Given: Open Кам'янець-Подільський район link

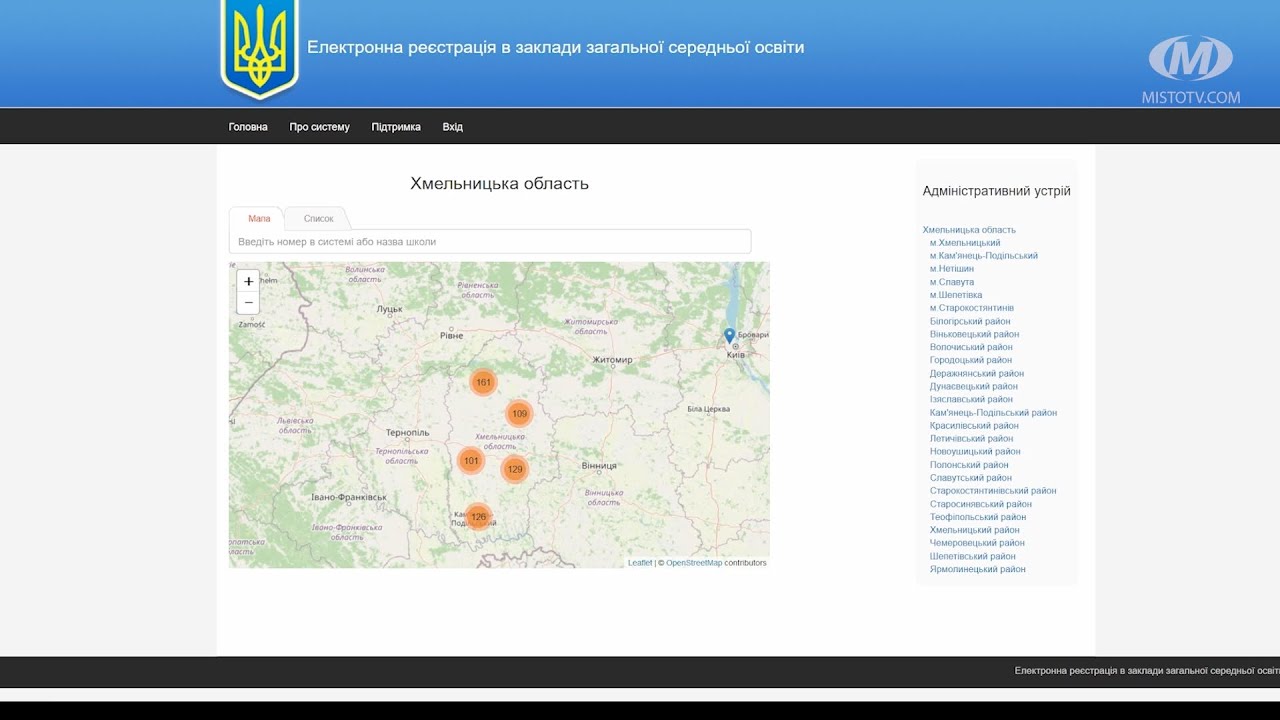Looking at the screenshot, I should (x=993, y=412).
